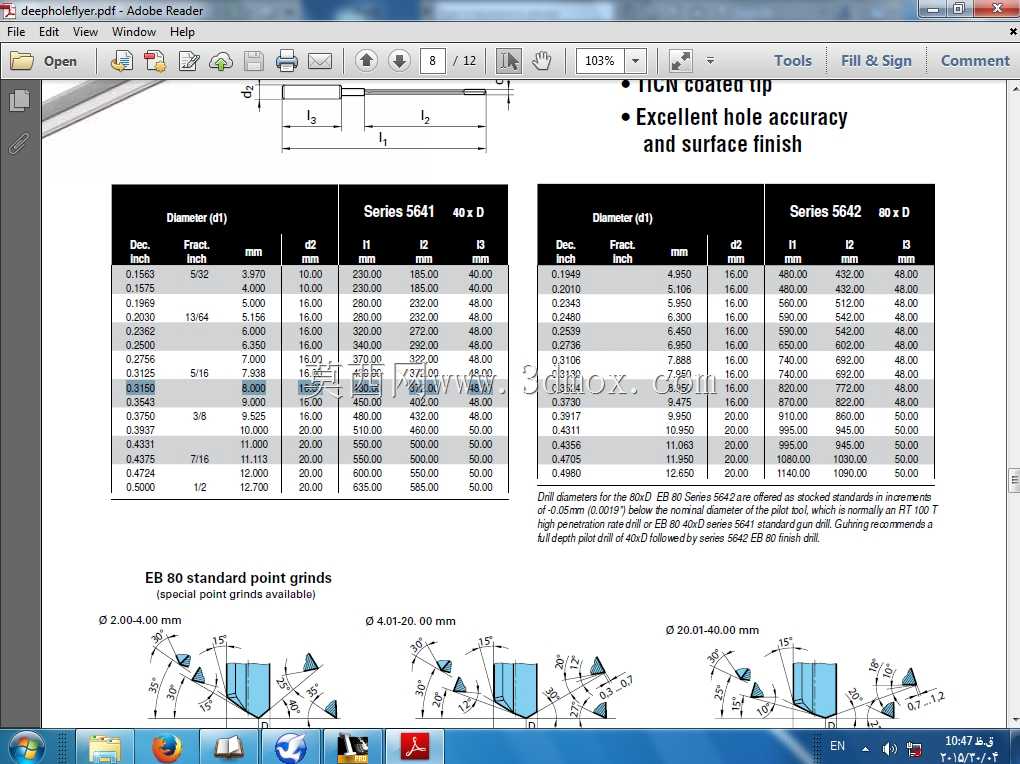This screenshot has height=764, width=1020.
Task: Click the close document X below window controls
Action: pyautogui.click(x=1013, y=31)
